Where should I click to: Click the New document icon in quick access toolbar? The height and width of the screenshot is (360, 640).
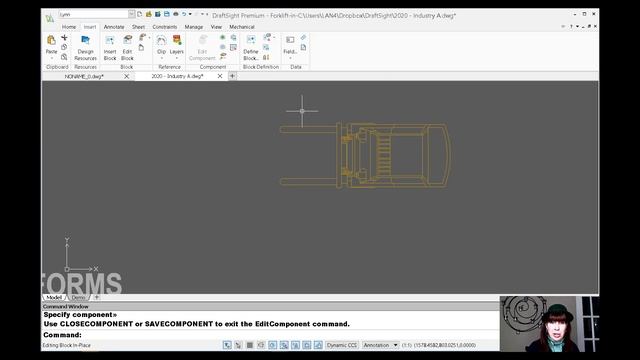pyautogui.click(x=140, y=14)
